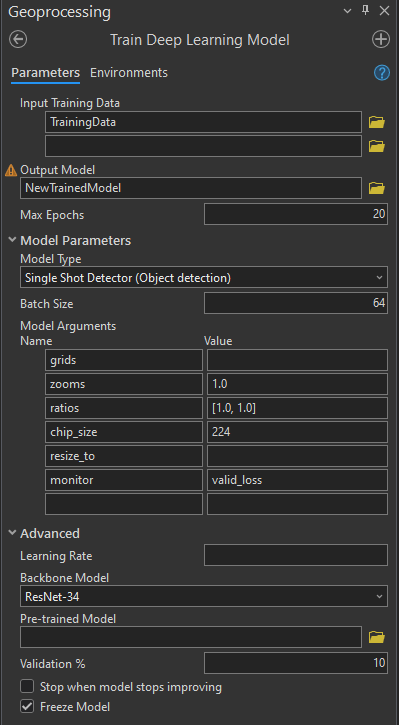This screenshot has width=399, height=725.
Task: Toggle auto-hide pin icon
Action: click(365, 11)
